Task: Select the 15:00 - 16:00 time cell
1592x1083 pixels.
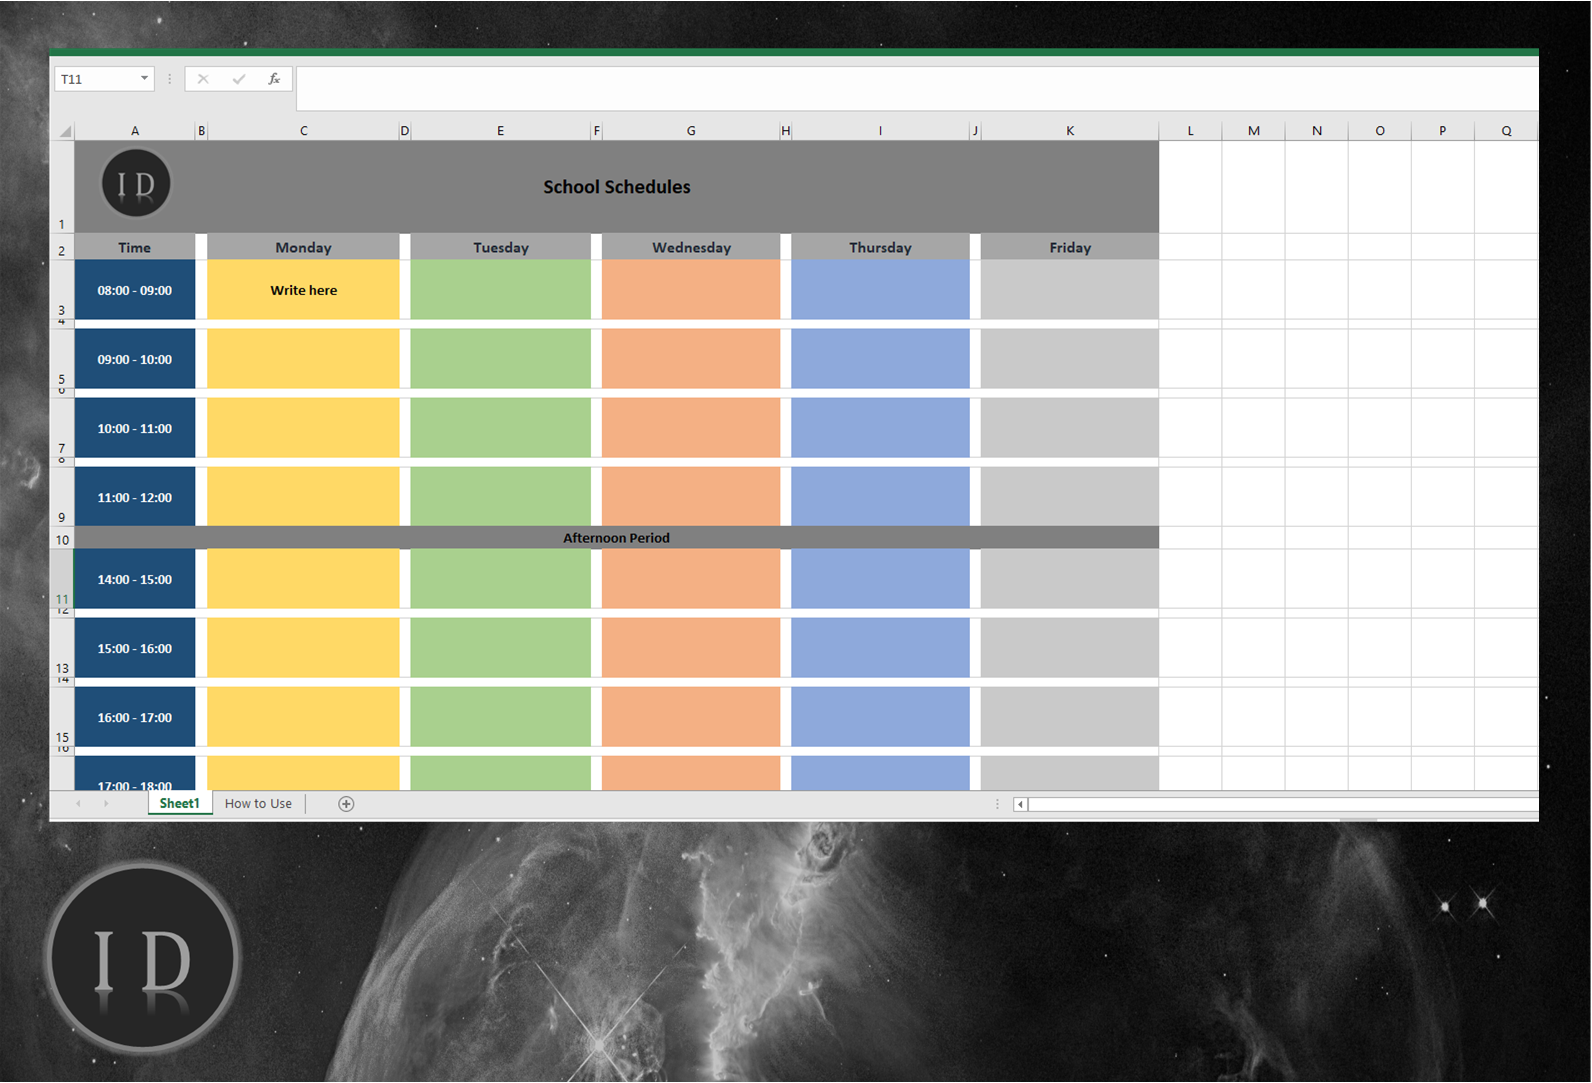Action: (135, 648)
